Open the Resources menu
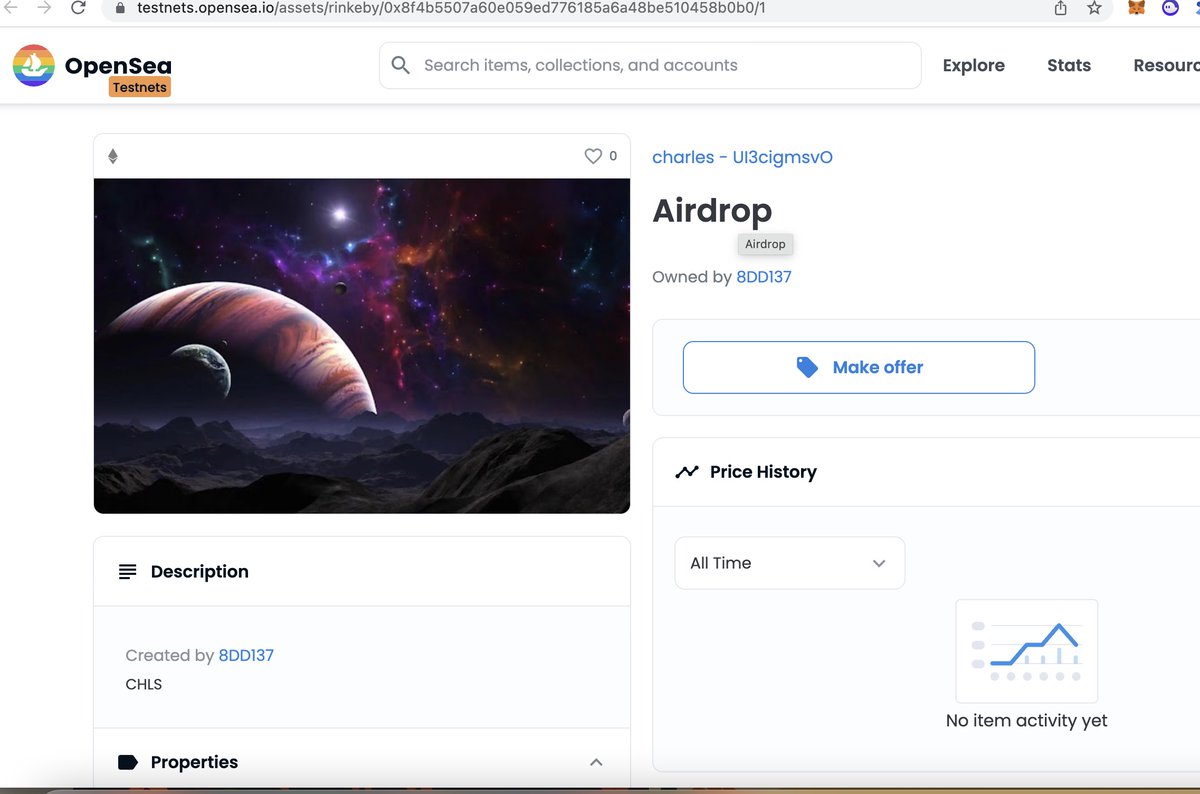This screenshot has width=1200, height=794. tap(1167, 65)
